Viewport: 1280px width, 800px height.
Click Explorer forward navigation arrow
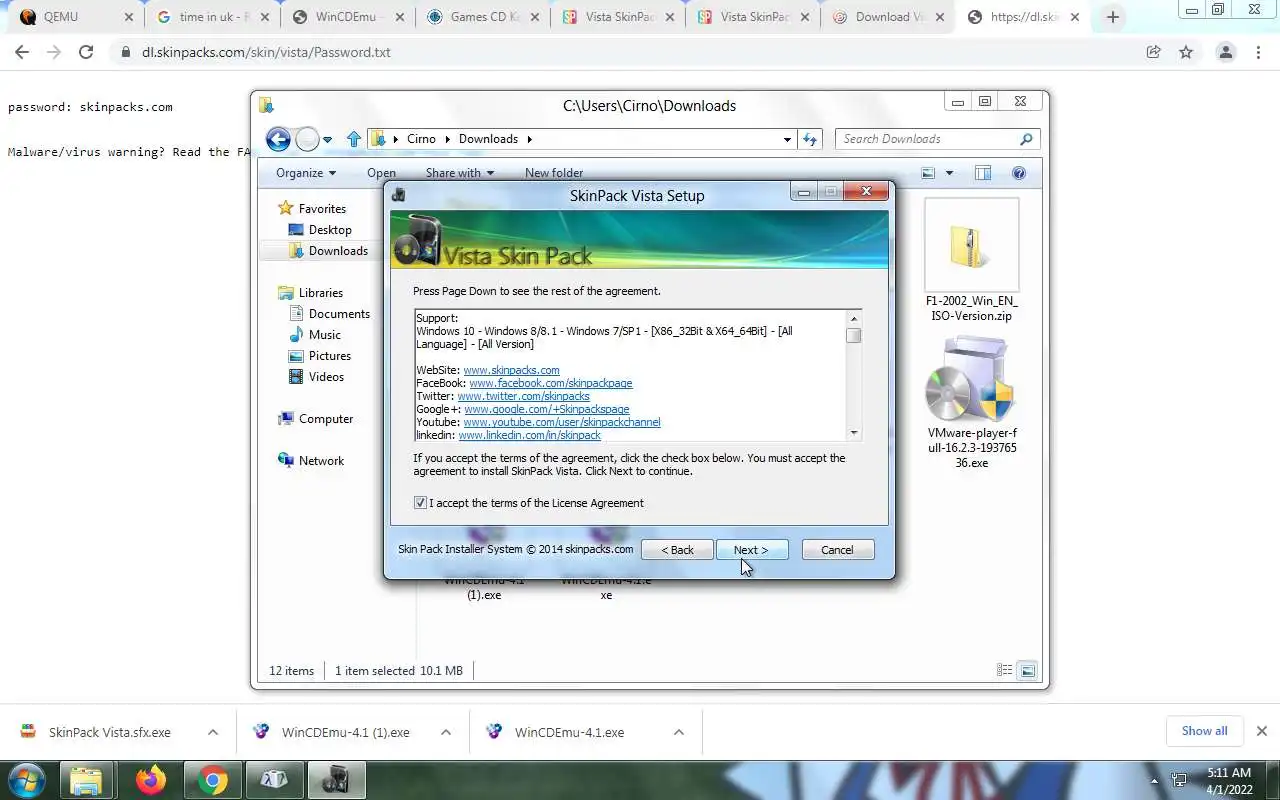307,139
